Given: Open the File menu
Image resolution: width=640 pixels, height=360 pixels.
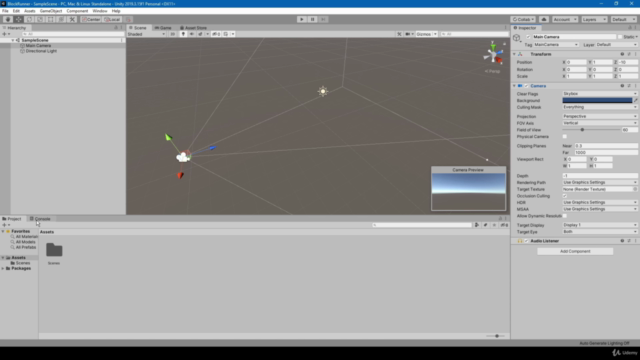Looking at the screenshot, I should 5,11.
